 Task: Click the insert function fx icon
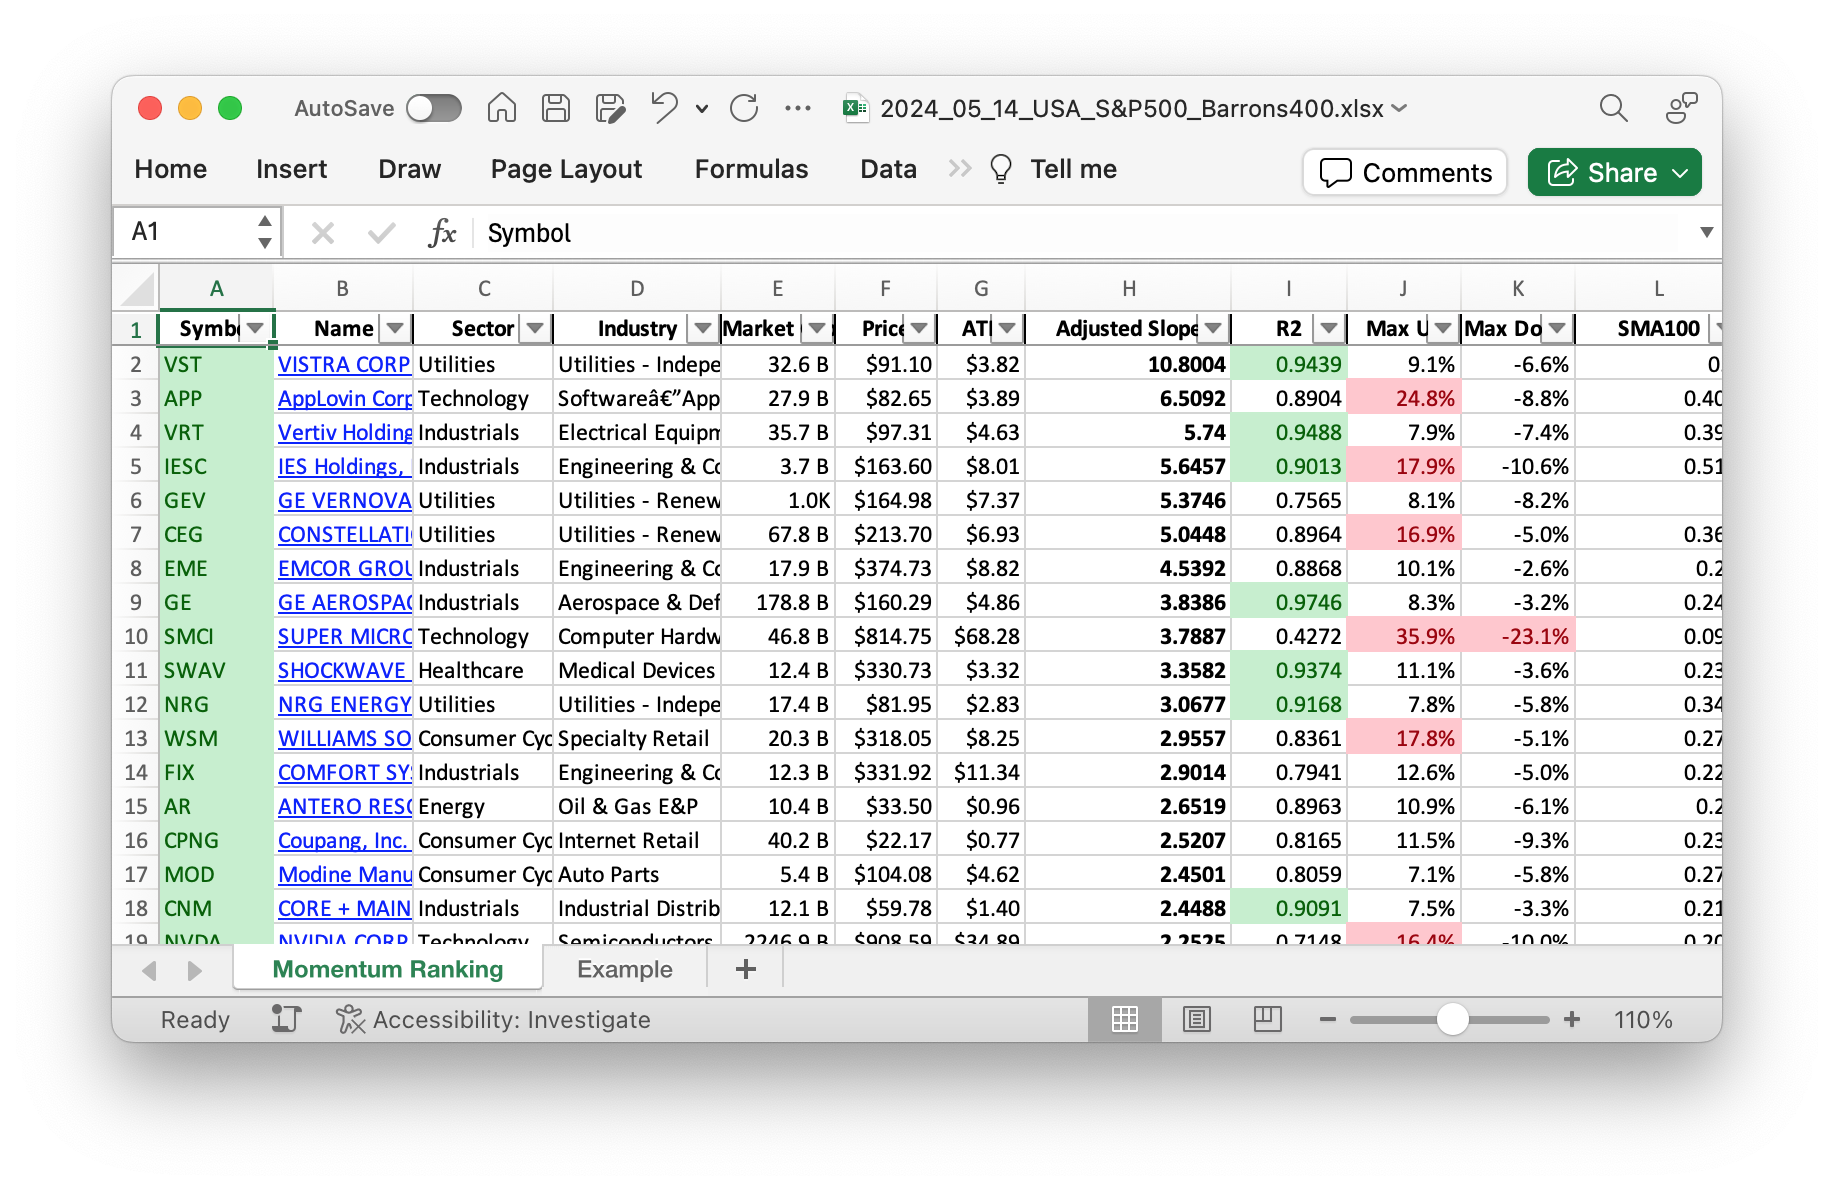pos(441,233)
